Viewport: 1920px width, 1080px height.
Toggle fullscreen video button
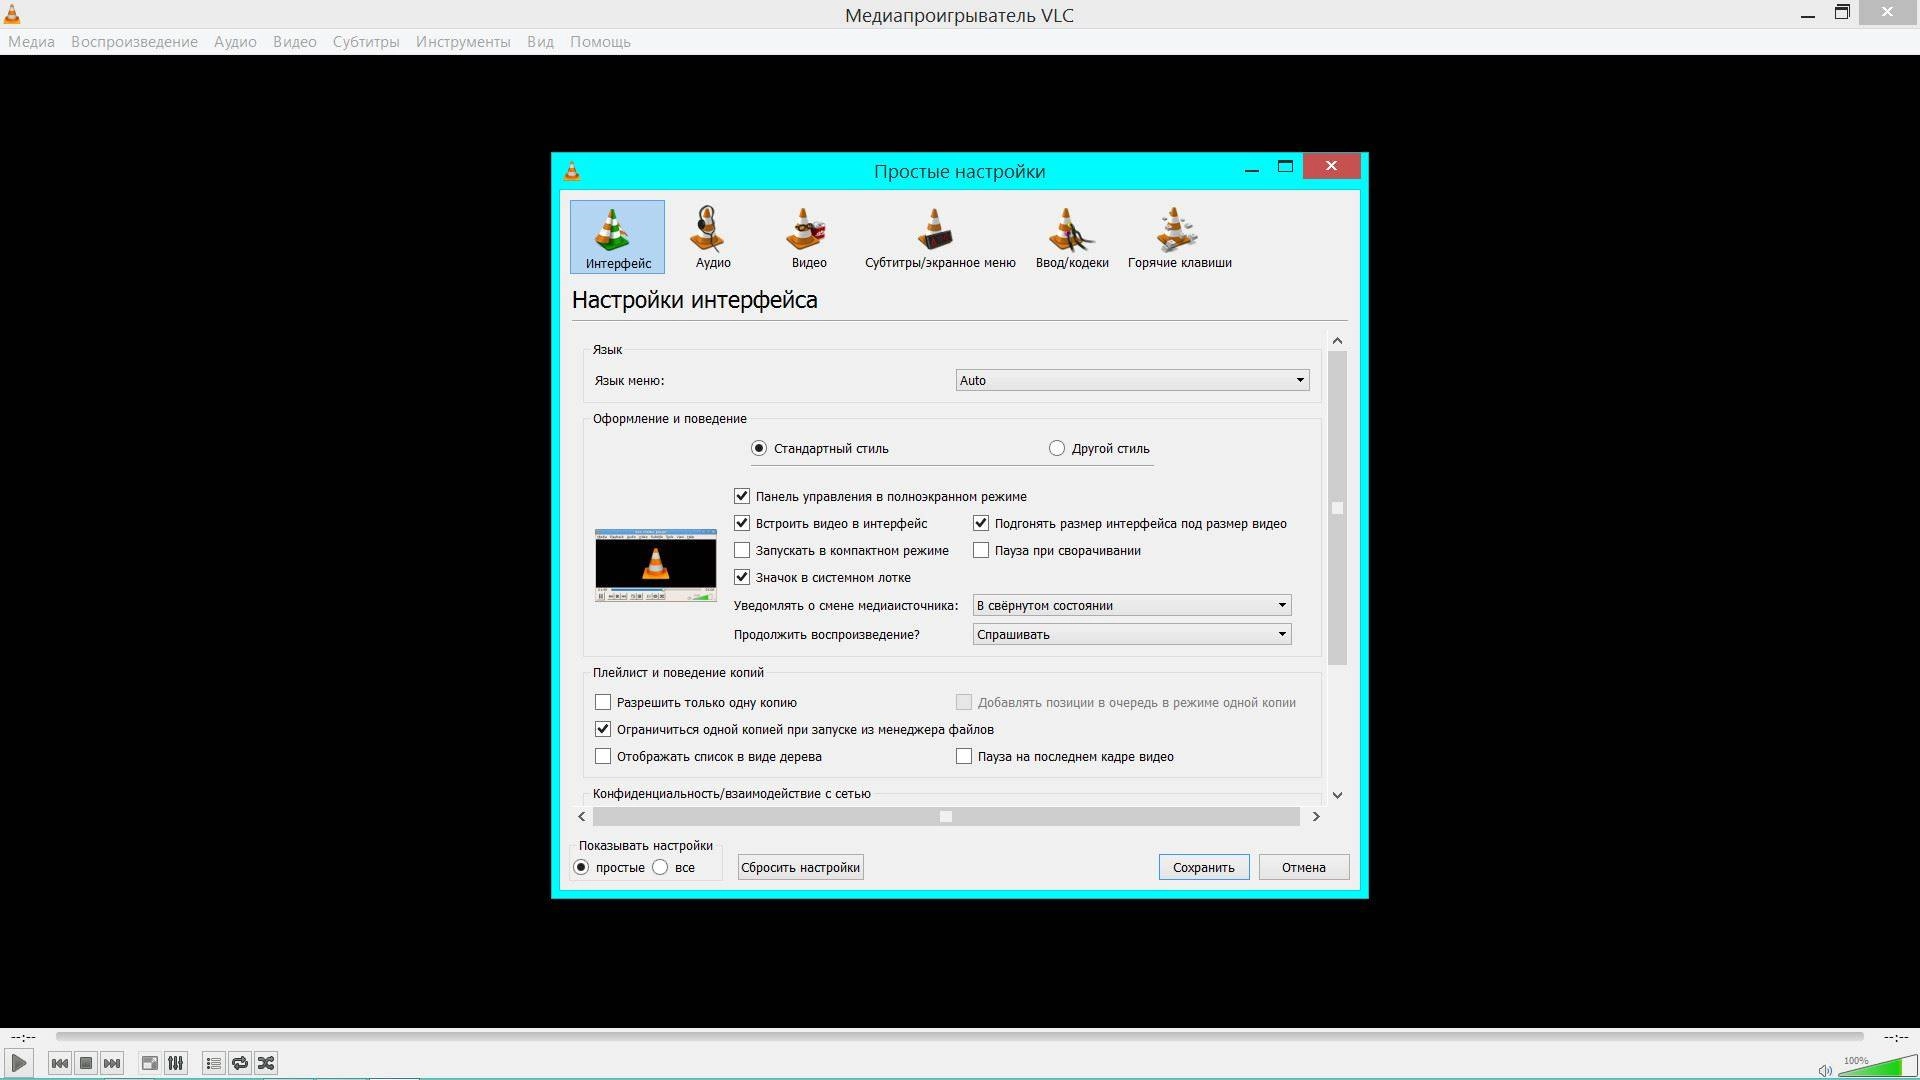(149, 1063)
